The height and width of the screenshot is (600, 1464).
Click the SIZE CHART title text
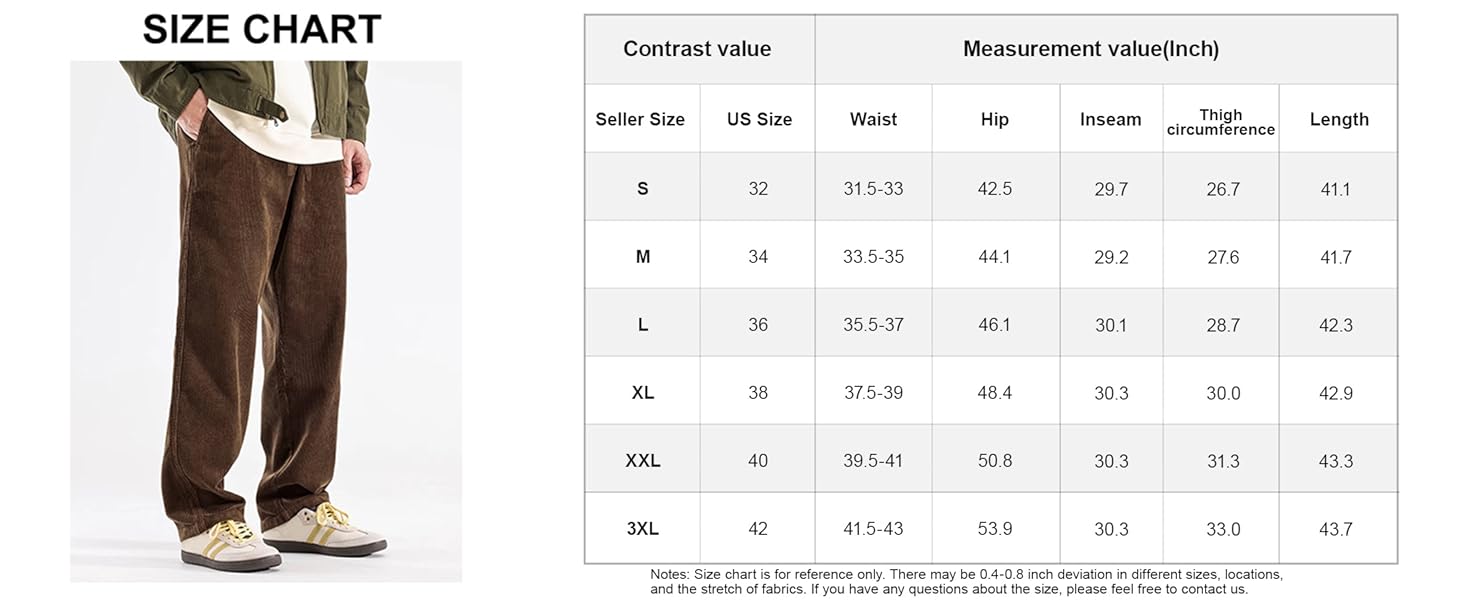coord(262,30)
